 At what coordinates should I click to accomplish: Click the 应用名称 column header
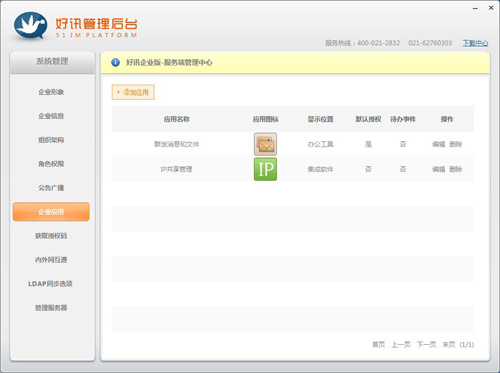point(177,119)
